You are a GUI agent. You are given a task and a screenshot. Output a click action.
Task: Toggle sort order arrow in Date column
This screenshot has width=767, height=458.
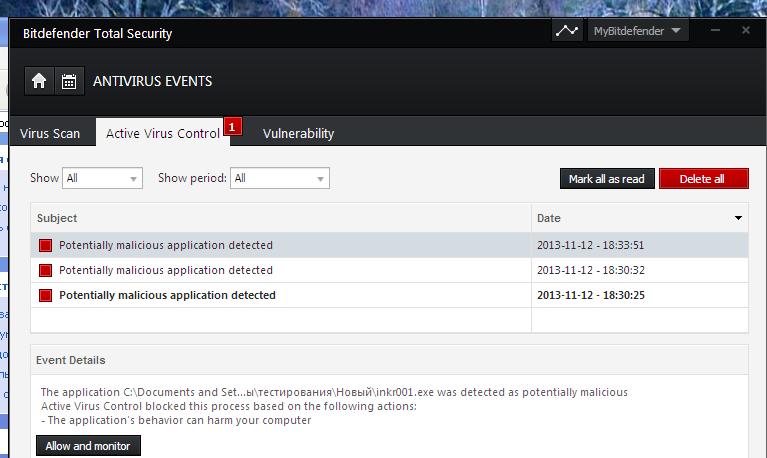(x=739, y=218)
